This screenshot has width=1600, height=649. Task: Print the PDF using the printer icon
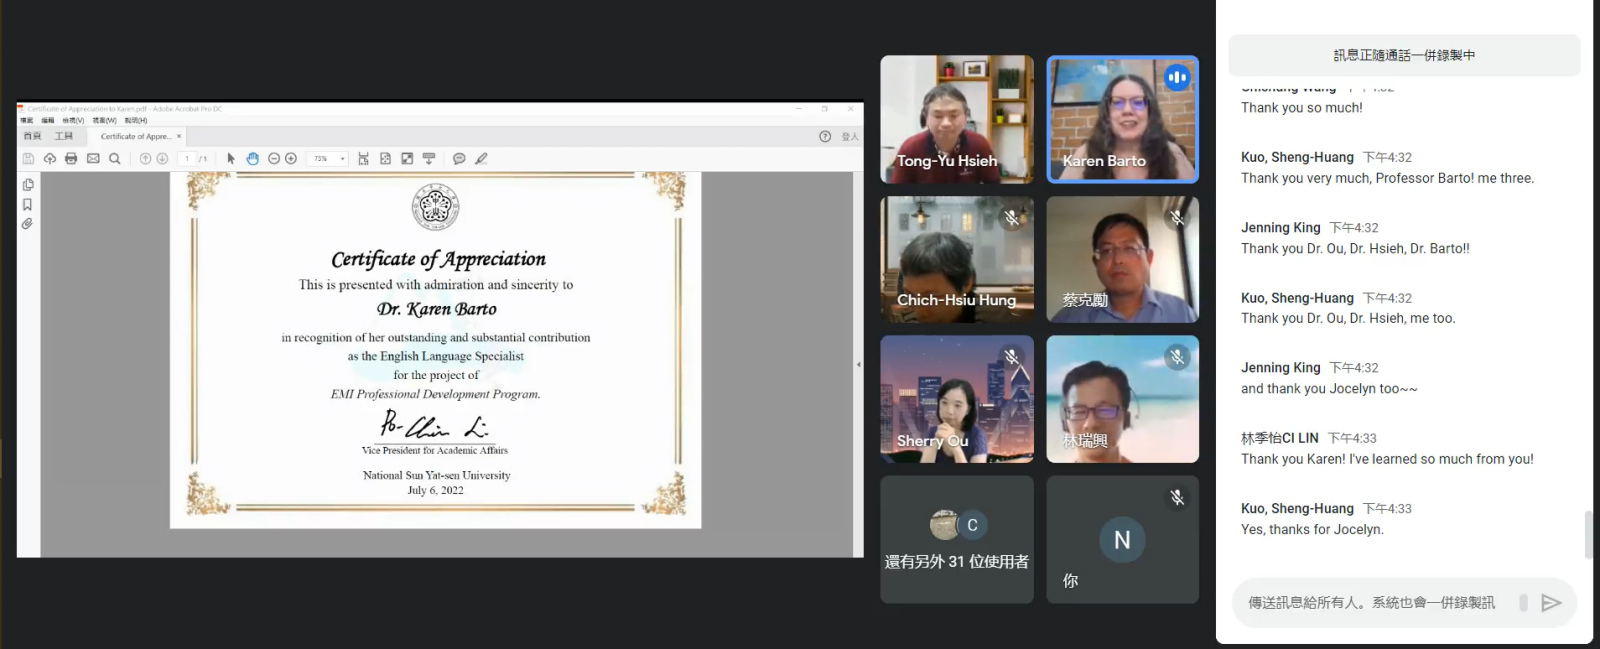tap(71, 159)
